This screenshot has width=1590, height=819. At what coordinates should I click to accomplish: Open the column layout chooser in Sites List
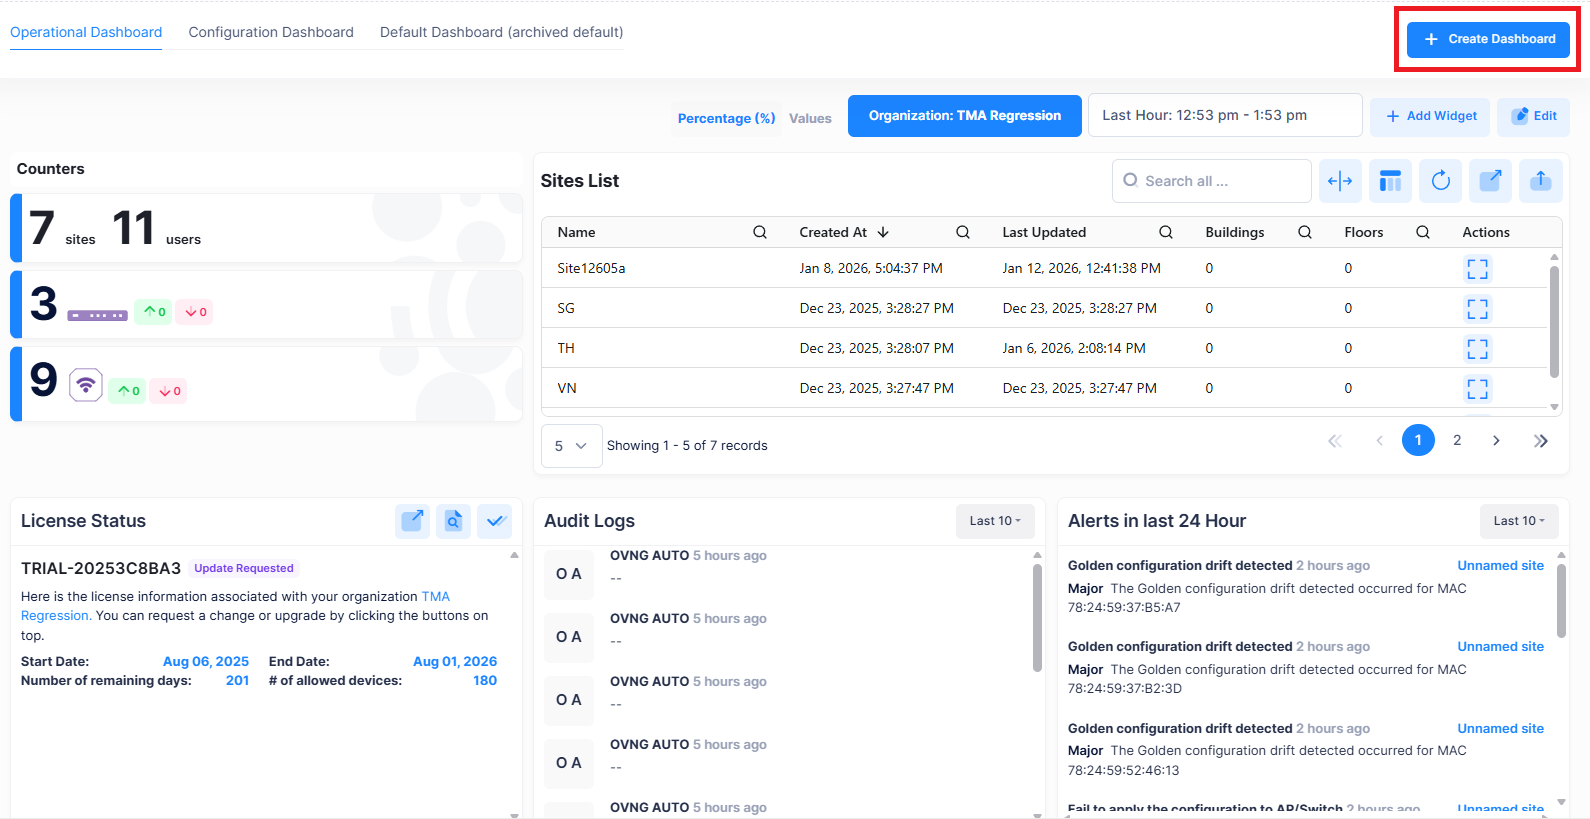1390,181
